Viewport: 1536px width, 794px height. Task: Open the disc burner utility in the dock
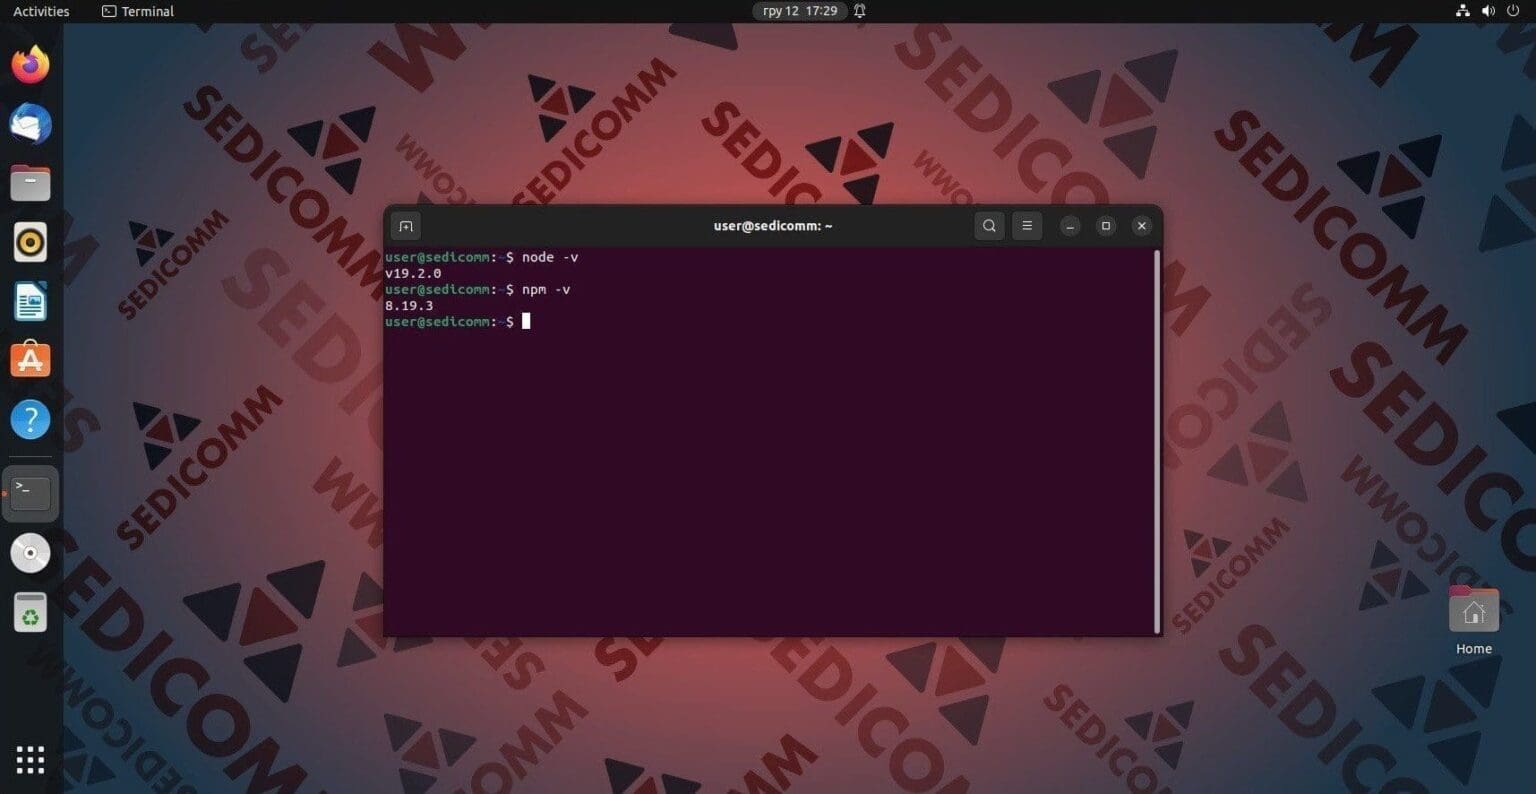pos(30,552)
